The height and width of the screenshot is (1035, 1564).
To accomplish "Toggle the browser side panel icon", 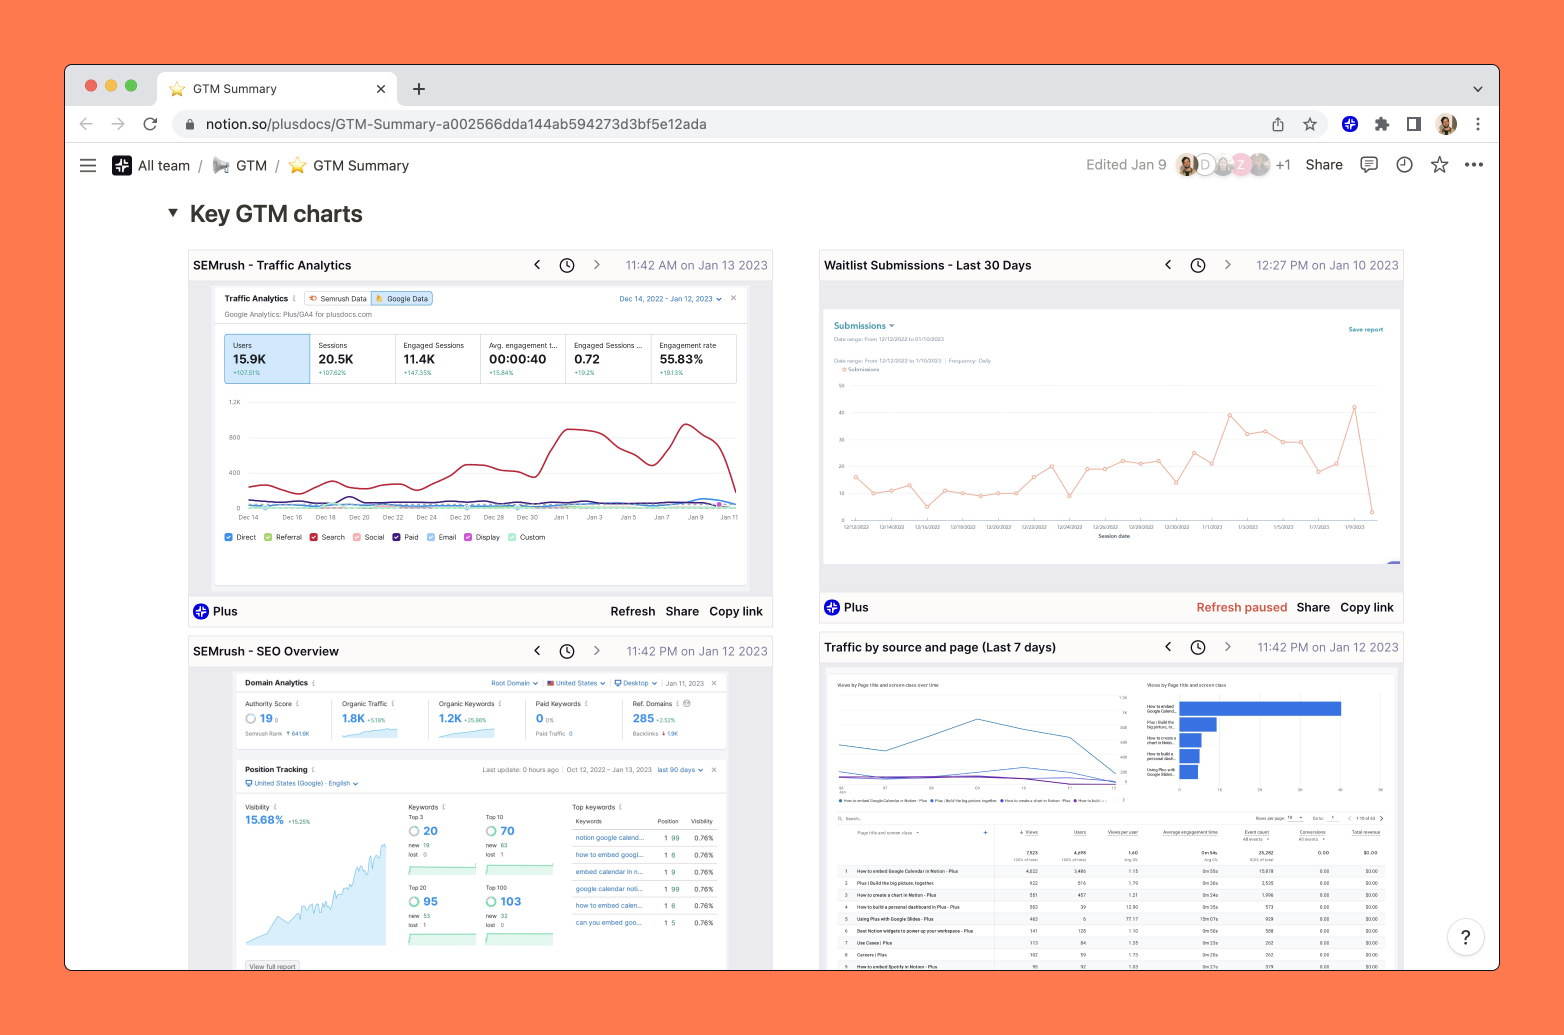I will (1414, 124).
